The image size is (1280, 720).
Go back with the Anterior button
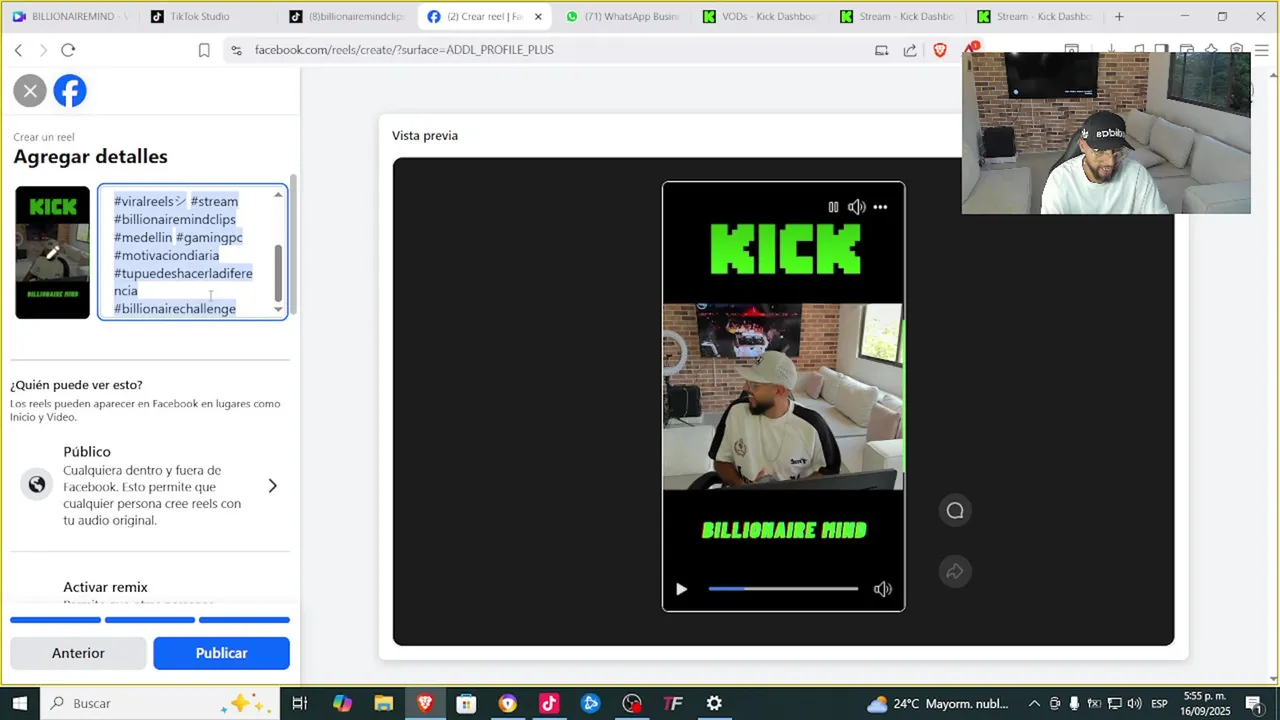pyautogui.click(x=78, y=653)
